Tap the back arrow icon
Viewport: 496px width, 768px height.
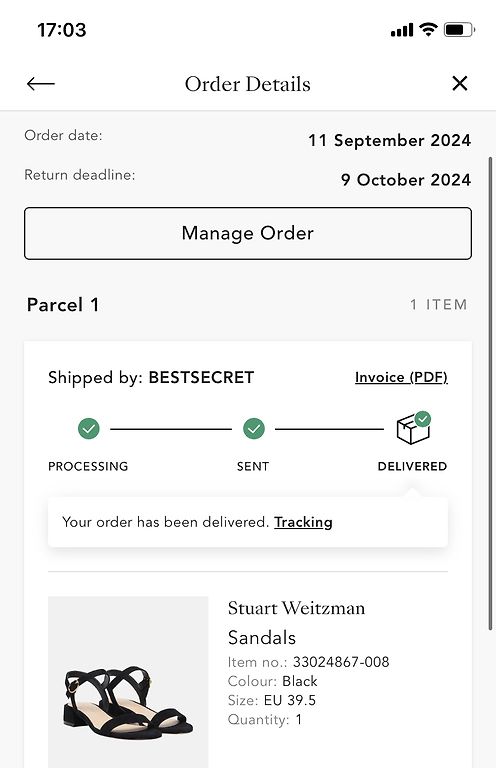pyautogui.click(x=41, y=84)
